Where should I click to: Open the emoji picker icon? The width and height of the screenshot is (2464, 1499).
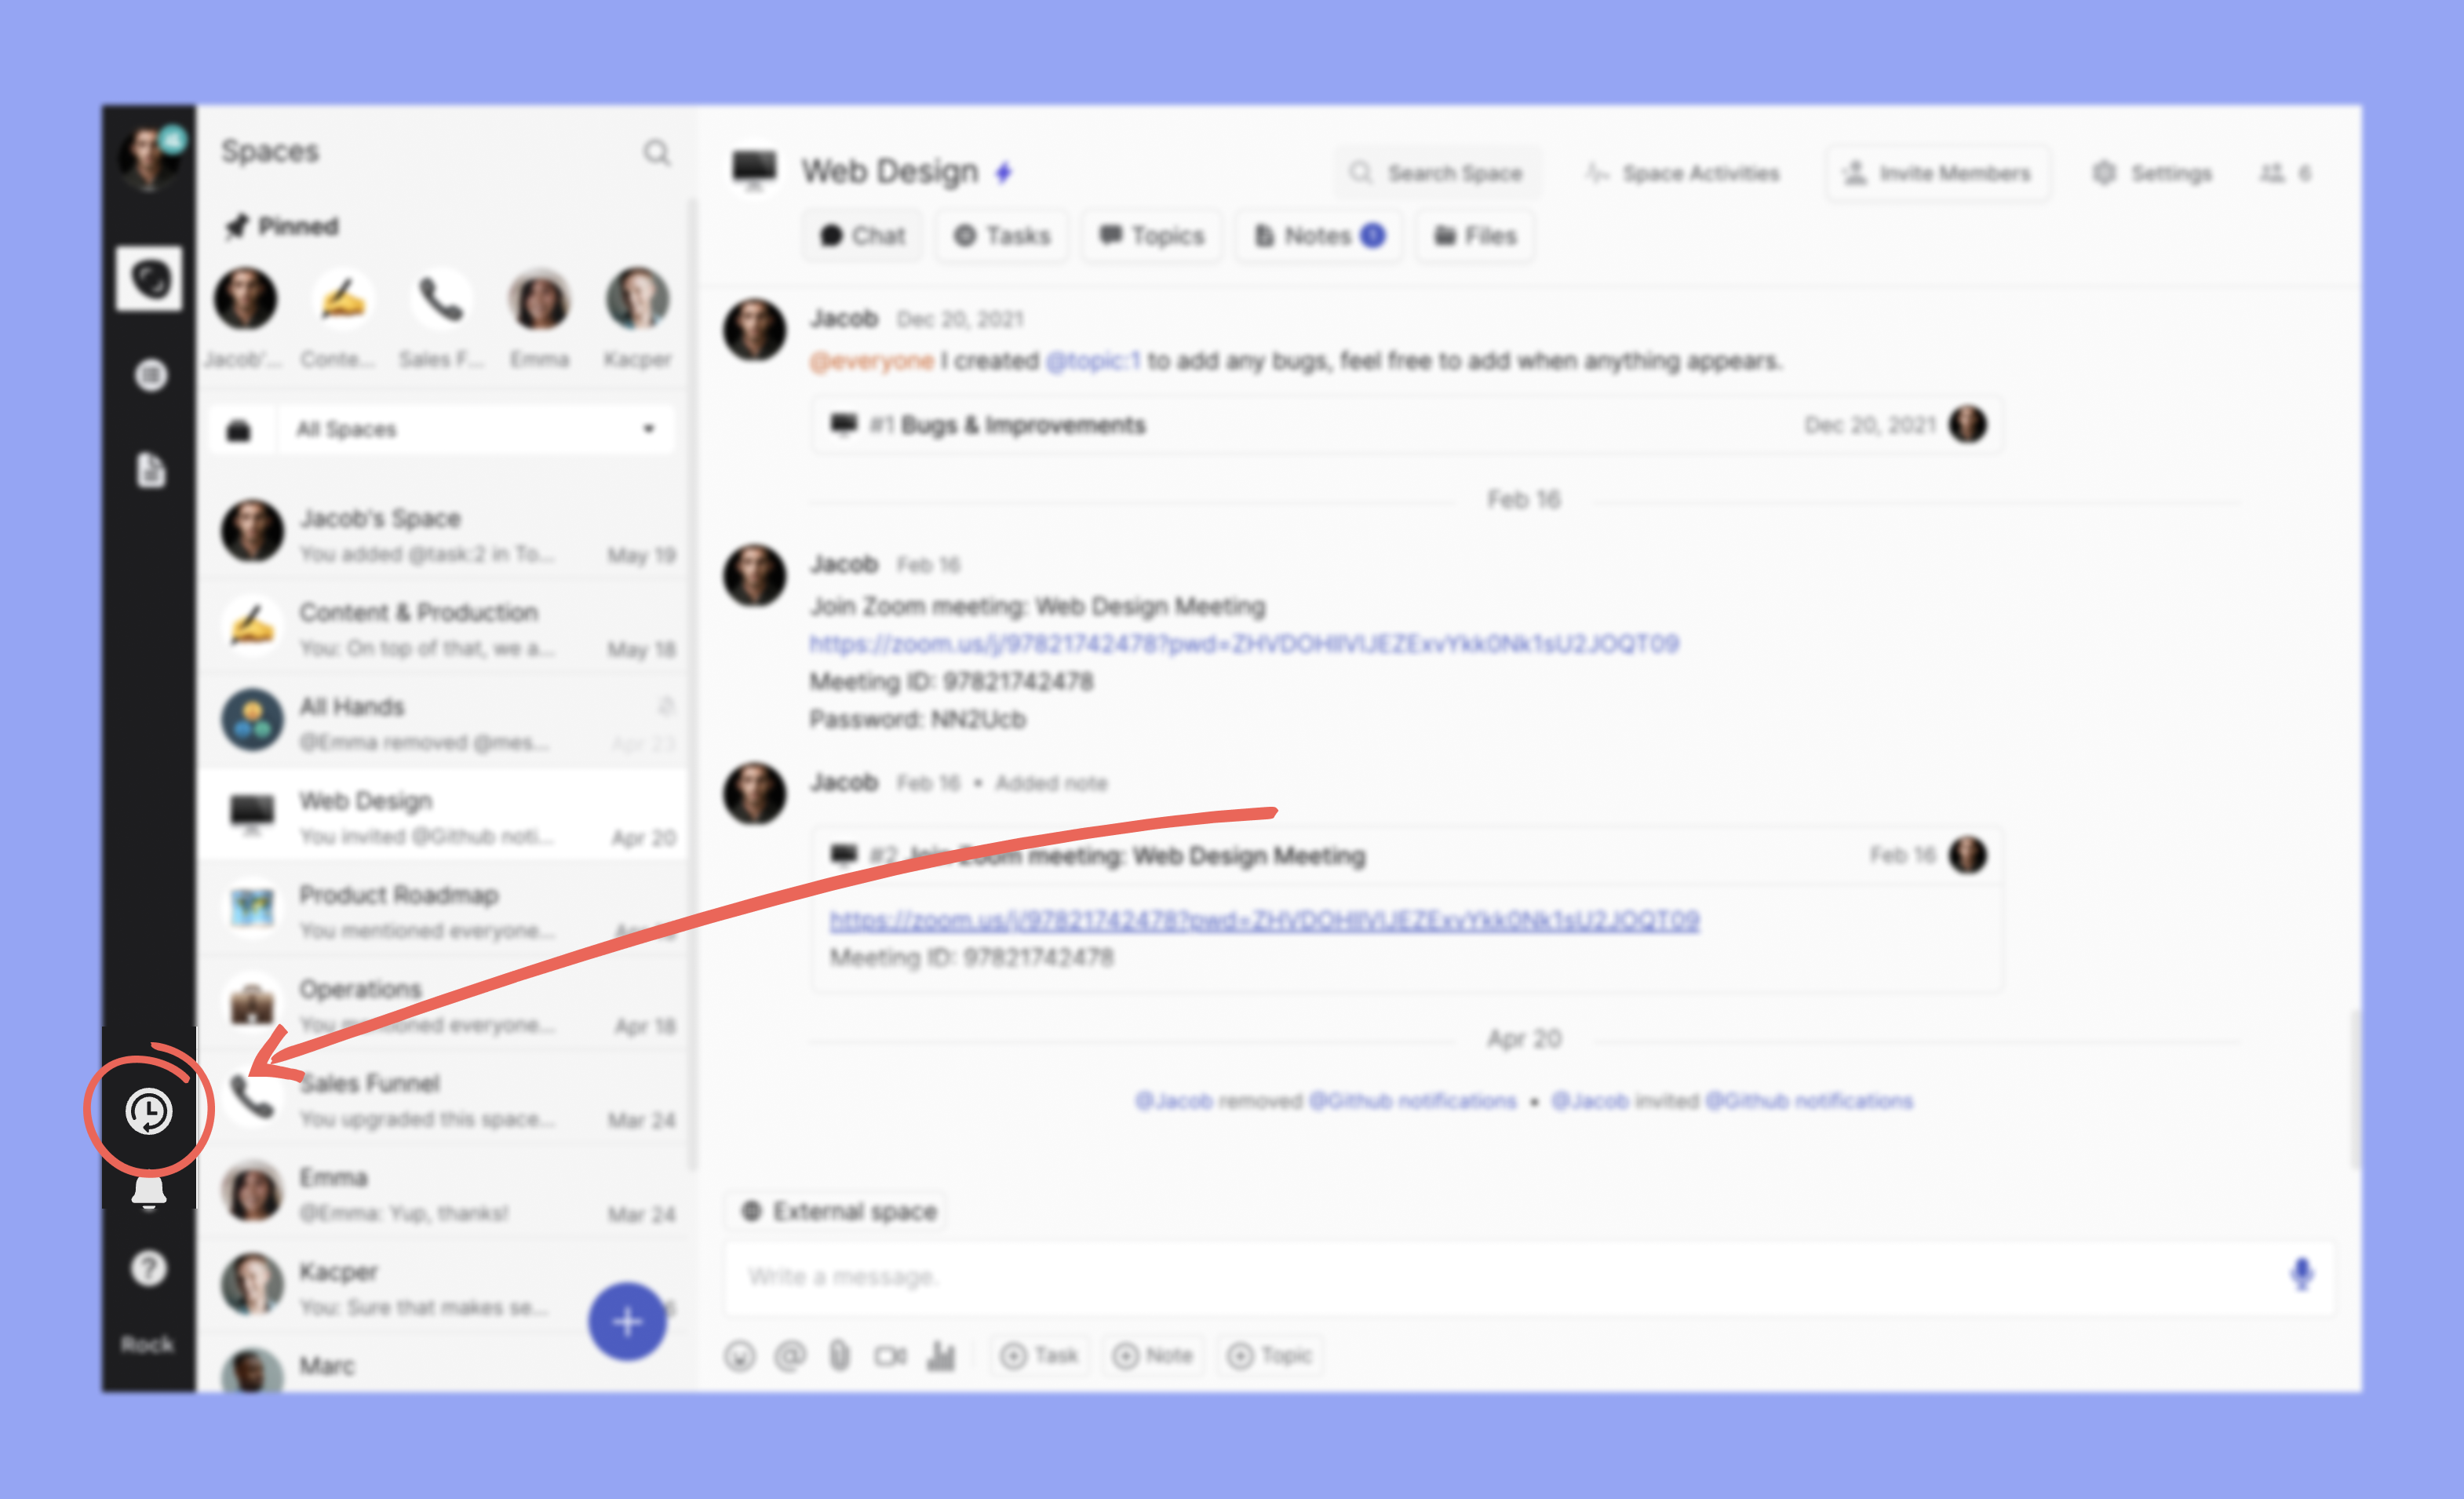(739, 1356)
